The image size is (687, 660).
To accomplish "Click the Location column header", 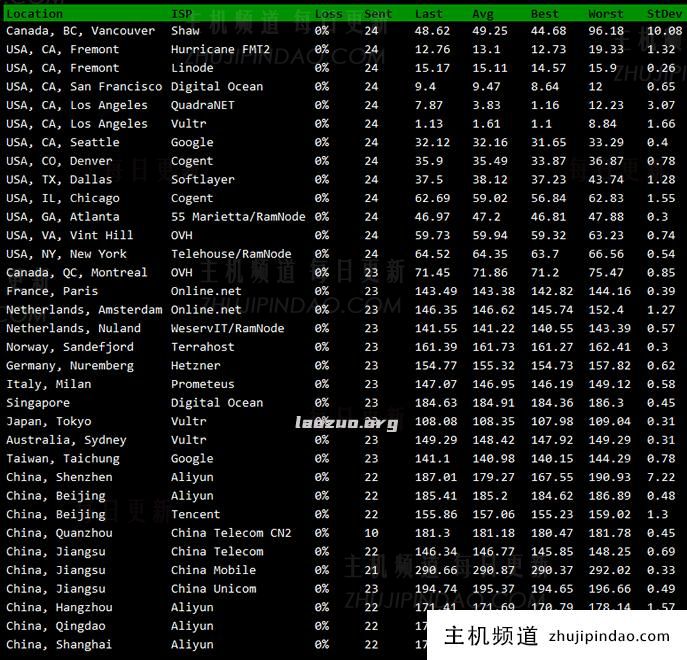I will tap(34, 14).
